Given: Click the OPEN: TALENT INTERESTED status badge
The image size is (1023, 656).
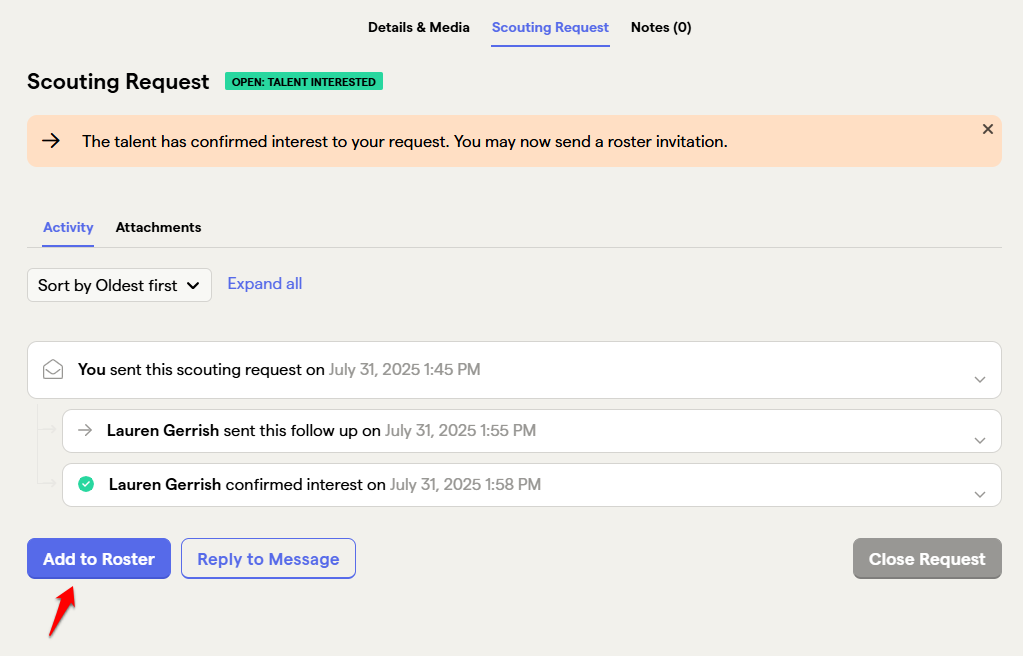Looking at the screenshot, I should [304, 82].
